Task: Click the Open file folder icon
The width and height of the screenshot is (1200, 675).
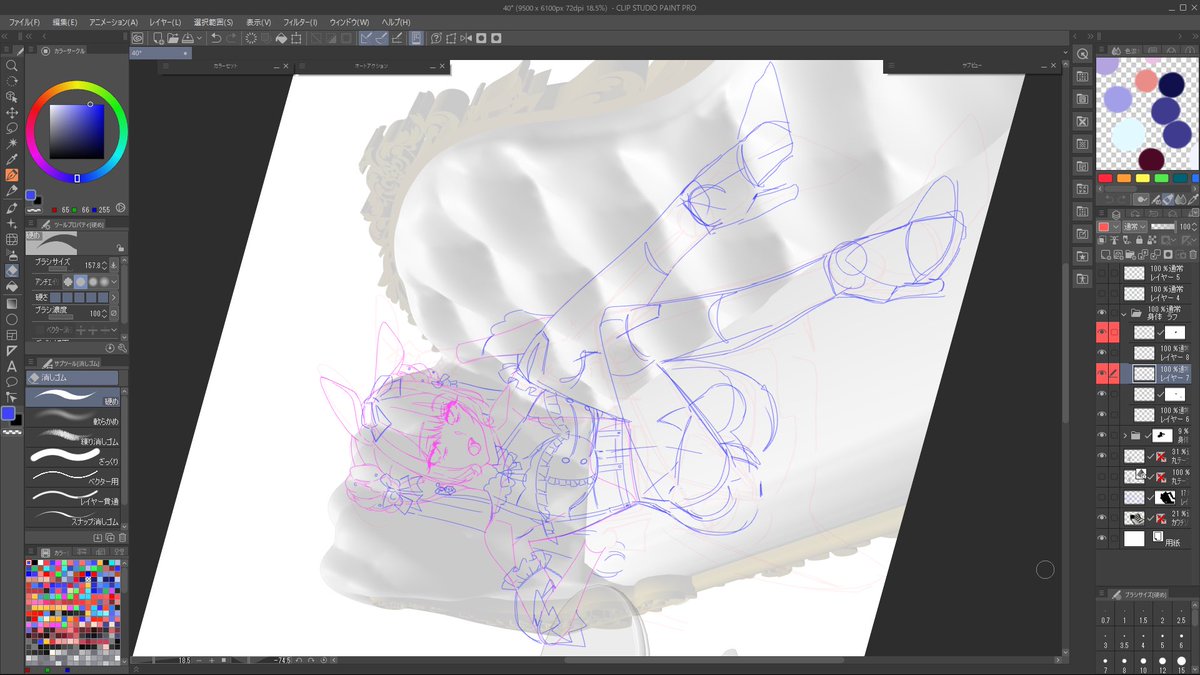Action: [173, 38]
